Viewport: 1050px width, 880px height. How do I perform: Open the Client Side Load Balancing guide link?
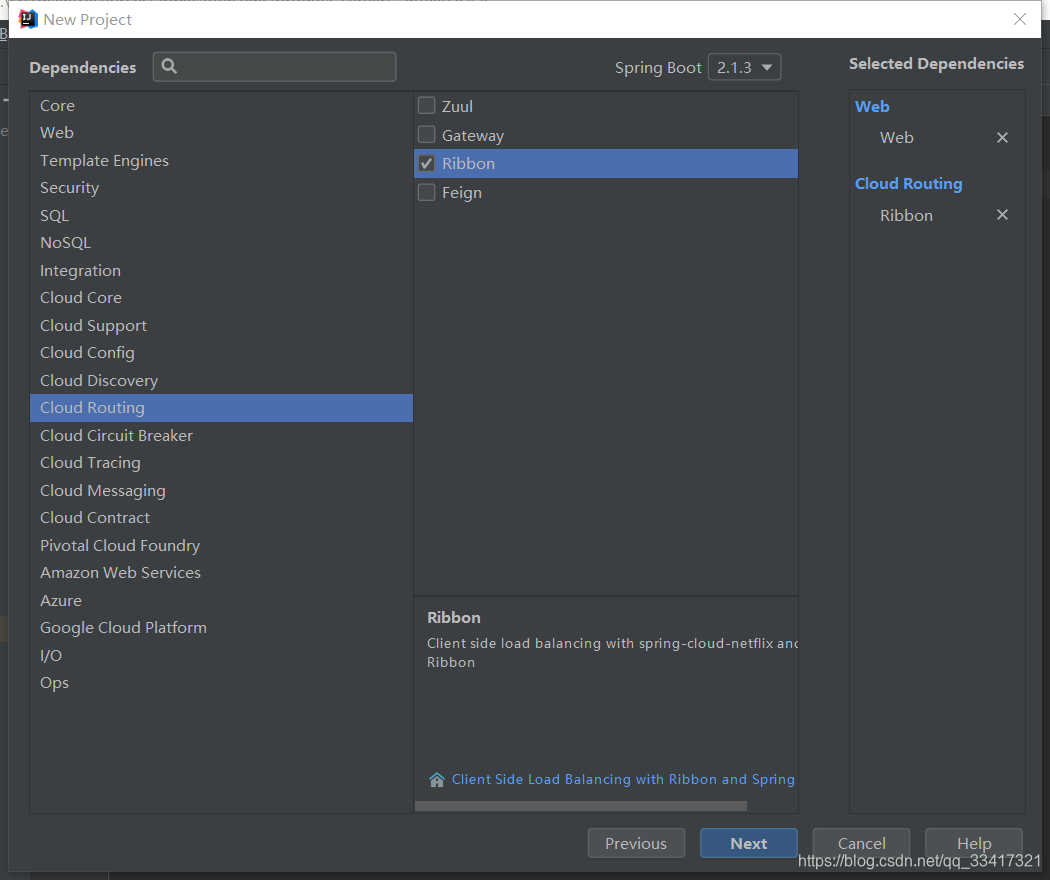click(623, 780)
